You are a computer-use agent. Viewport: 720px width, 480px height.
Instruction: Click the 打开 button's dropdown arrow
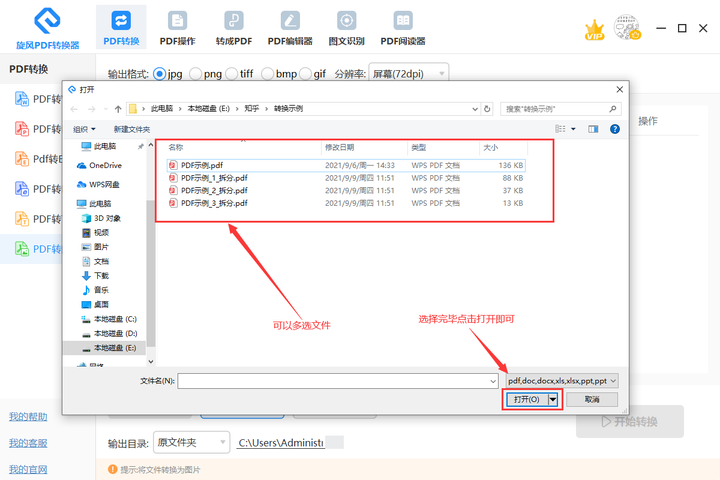tap(553, 400)
